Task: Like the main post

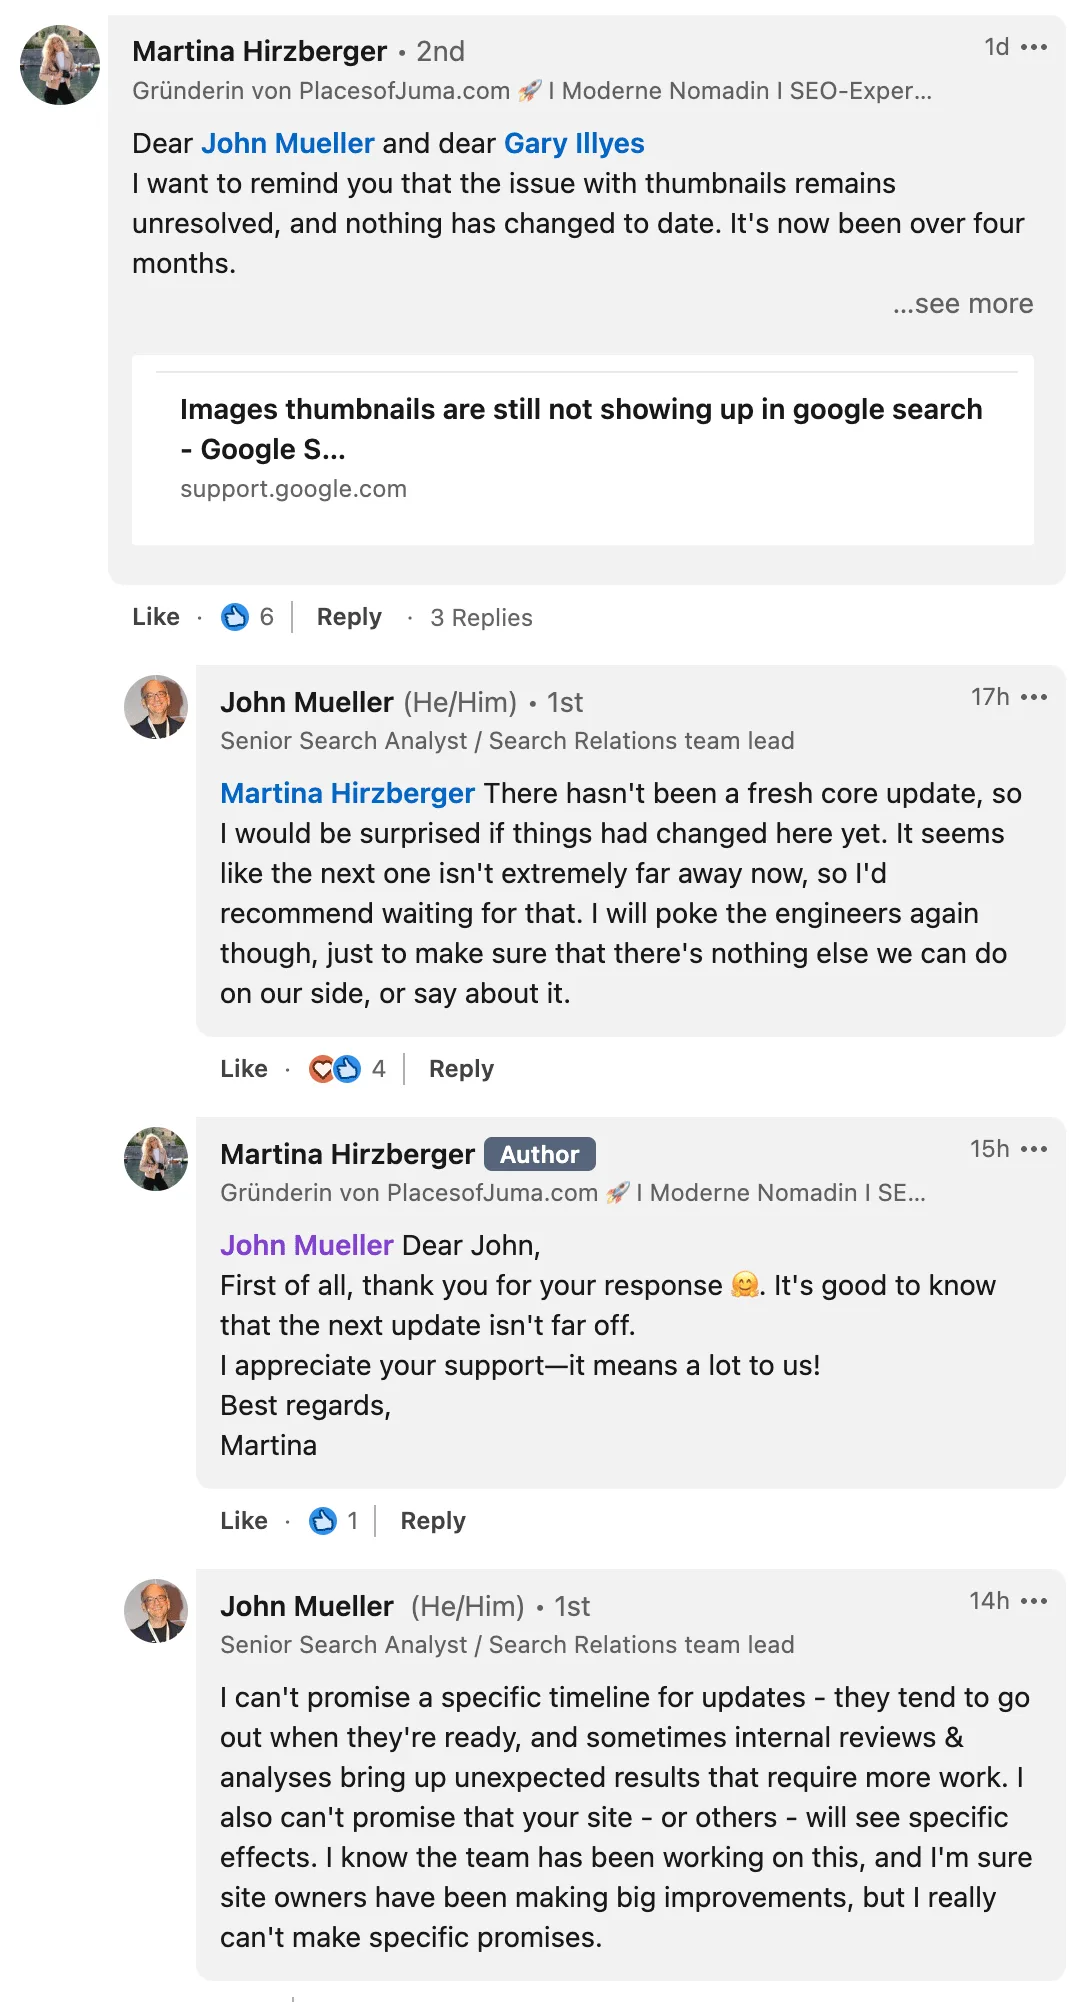Action: [x=155, y=617]
